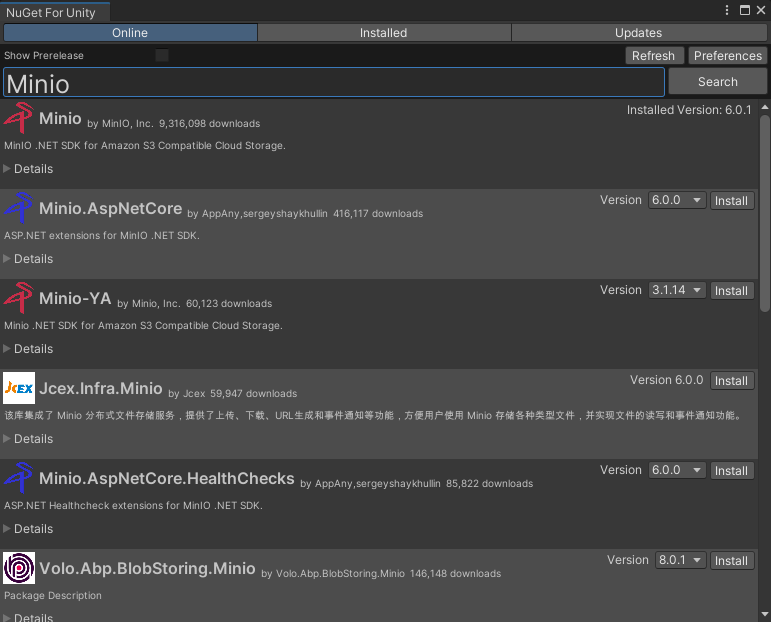Screen dimensions: 771x622
Task: Click the Minio package bird logo
Action: 19,118
